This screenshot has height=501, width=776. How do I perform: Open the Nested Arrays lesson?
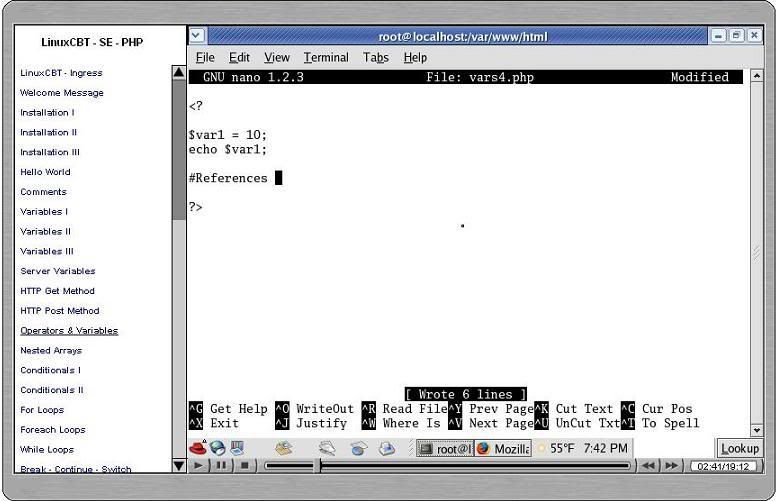(51, 350)
